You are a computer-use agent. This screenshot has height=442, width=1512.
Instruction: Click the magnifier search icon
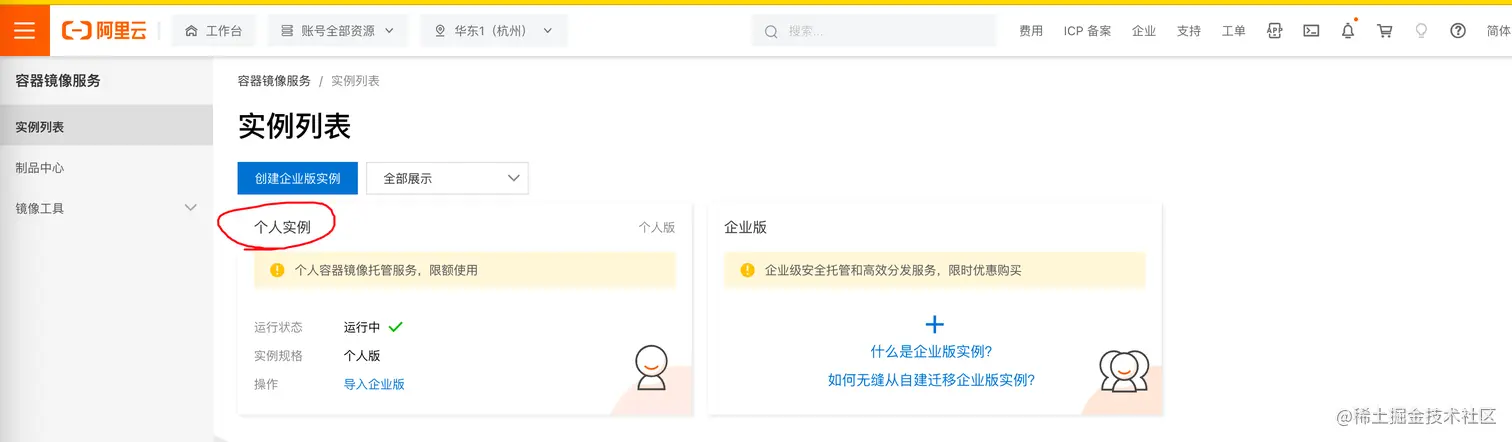[x=771, y=31]
